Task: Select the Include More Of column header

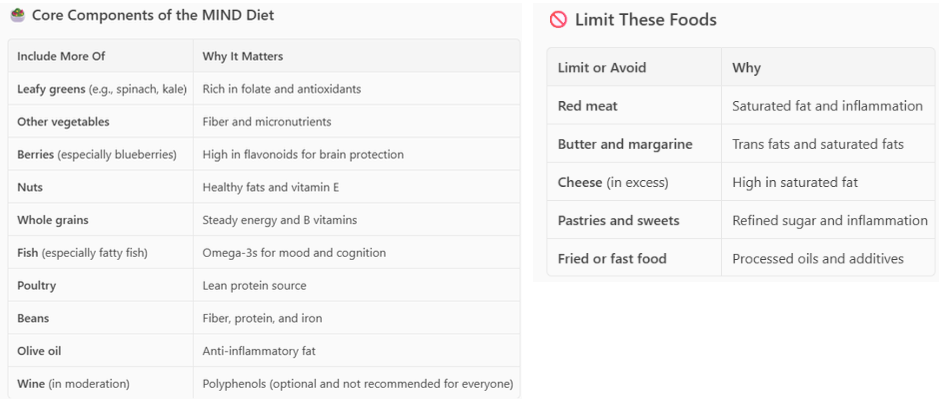Action: point(61,56)
